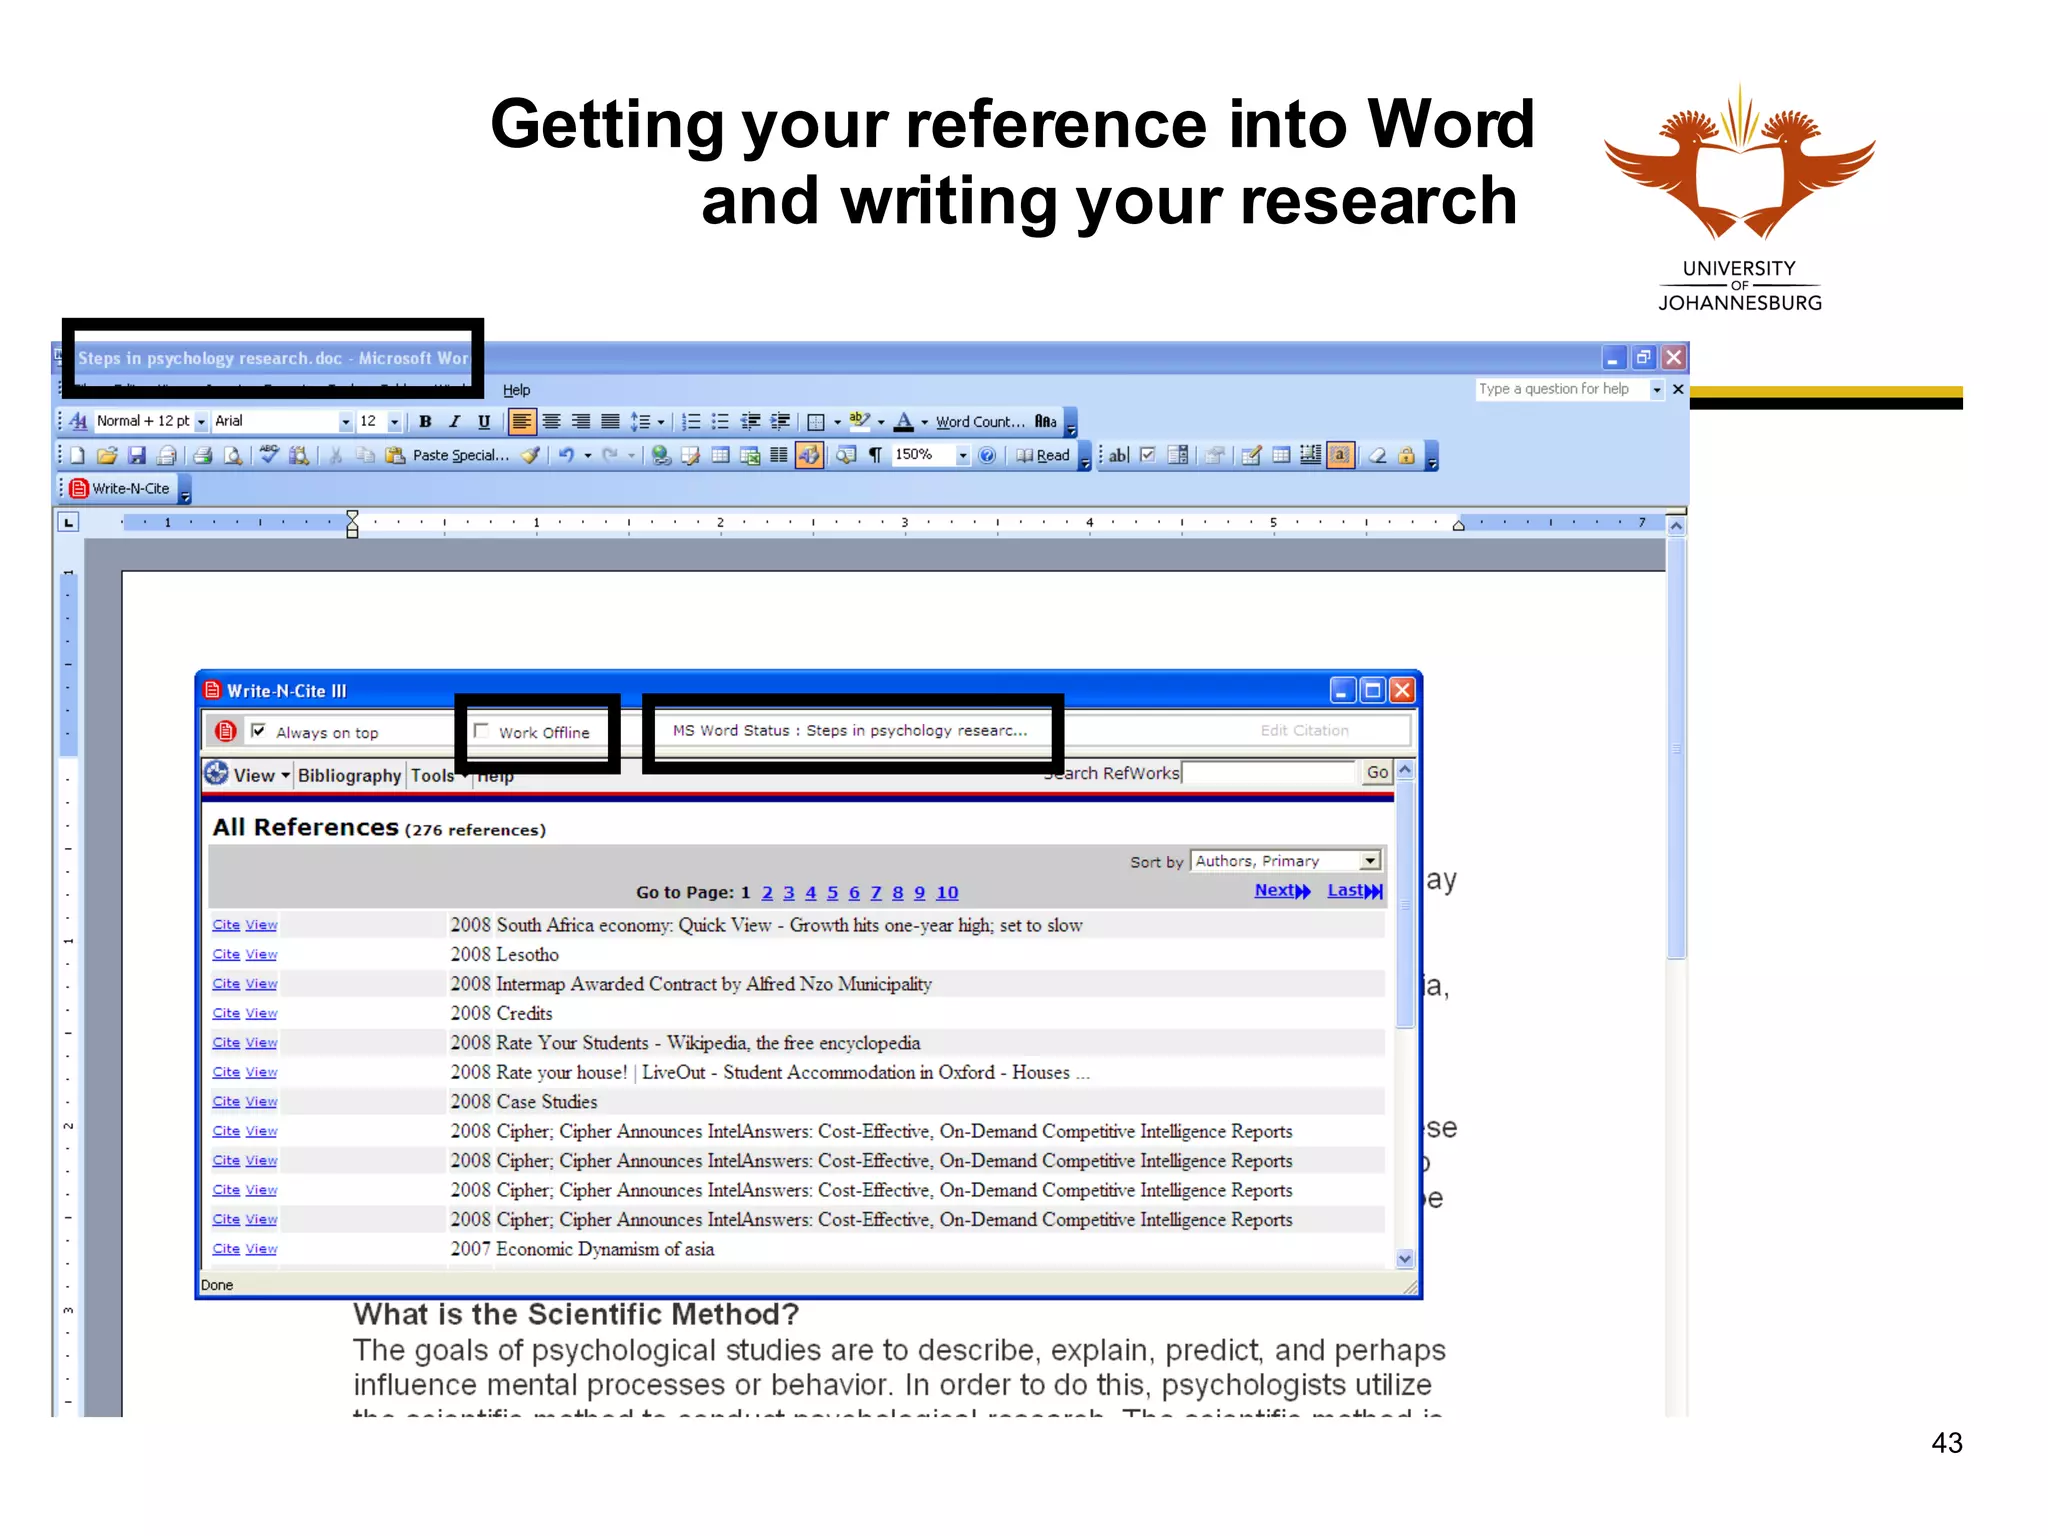Insert a hyperlink using globe icon
Screen dimensions: 2048x1536
click(661, 456)
